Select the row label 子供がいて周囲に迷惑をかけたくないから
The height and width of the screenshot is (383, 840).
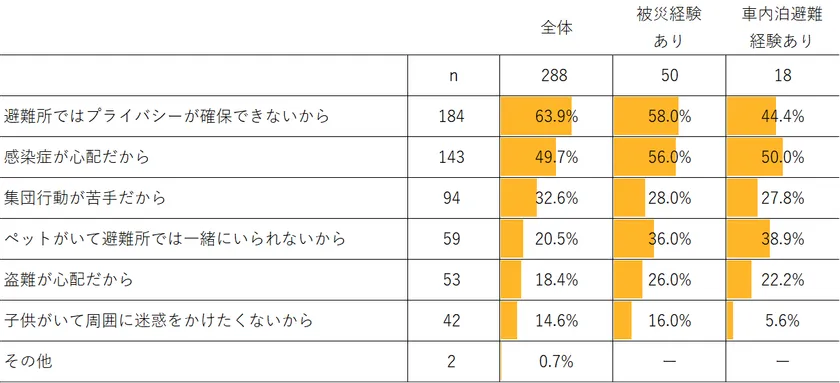pos(158,320)
